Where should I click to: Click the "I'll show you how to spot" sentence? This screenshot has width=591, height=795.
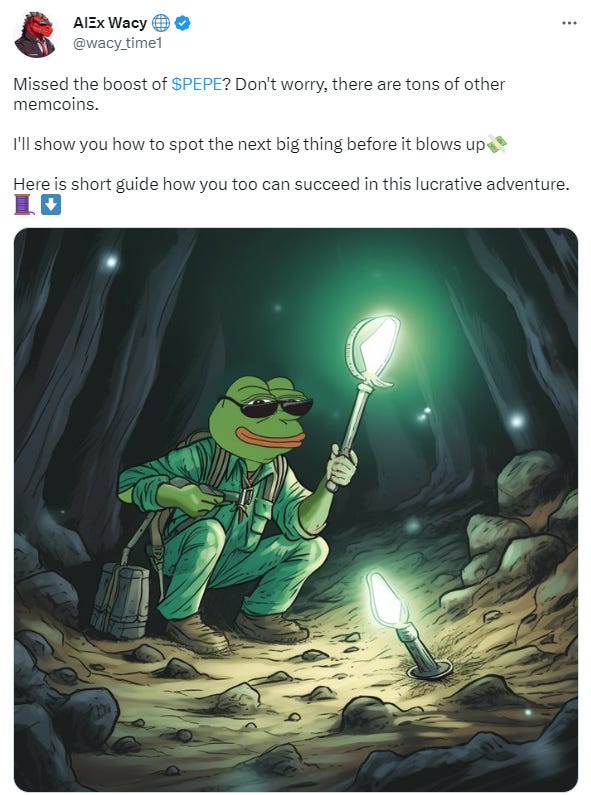click(249, 144)
